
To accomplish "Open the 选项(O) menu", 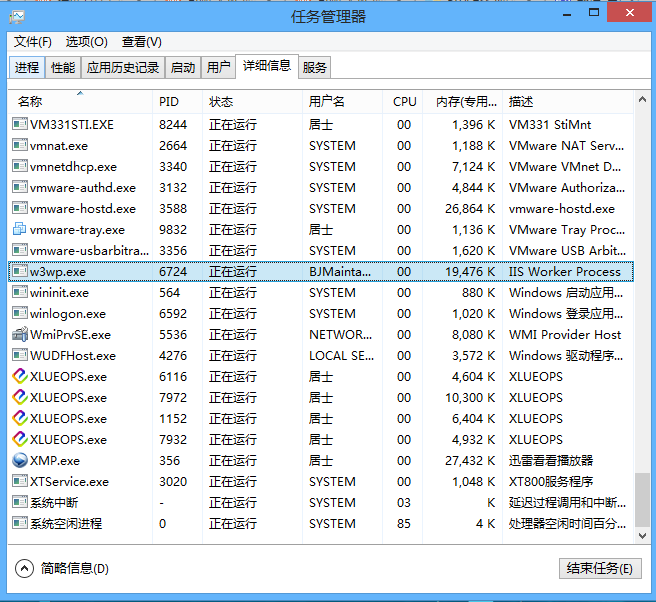I will coord(87,42).
